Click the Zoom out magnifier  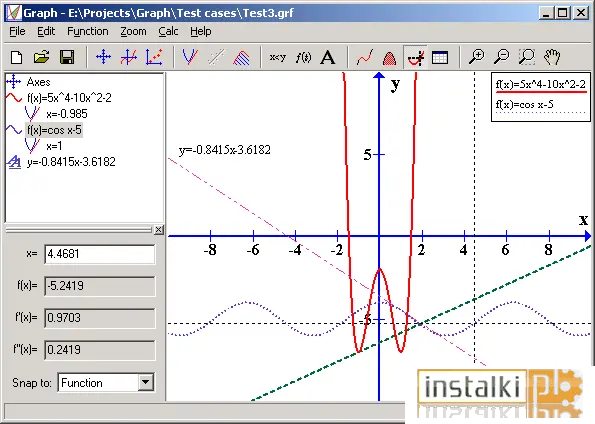click(x=502, y=58)
